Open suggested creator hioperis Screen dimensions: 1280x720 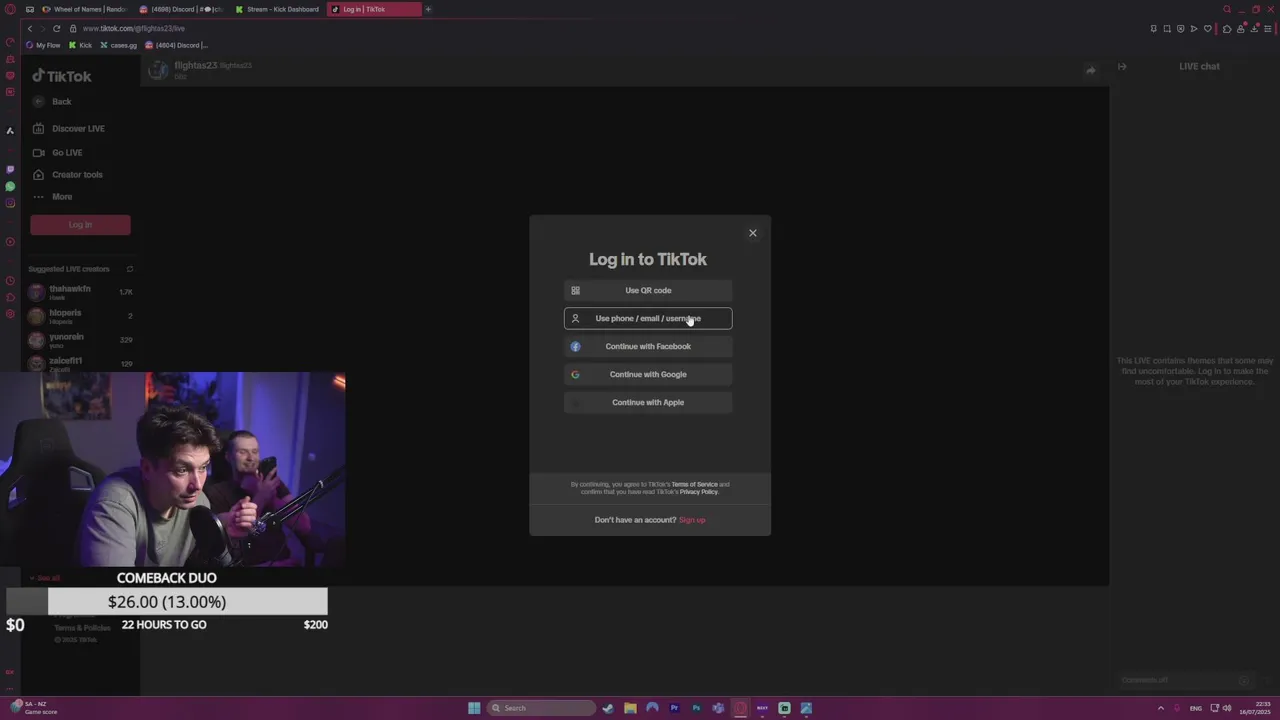[x=80, y=315]
